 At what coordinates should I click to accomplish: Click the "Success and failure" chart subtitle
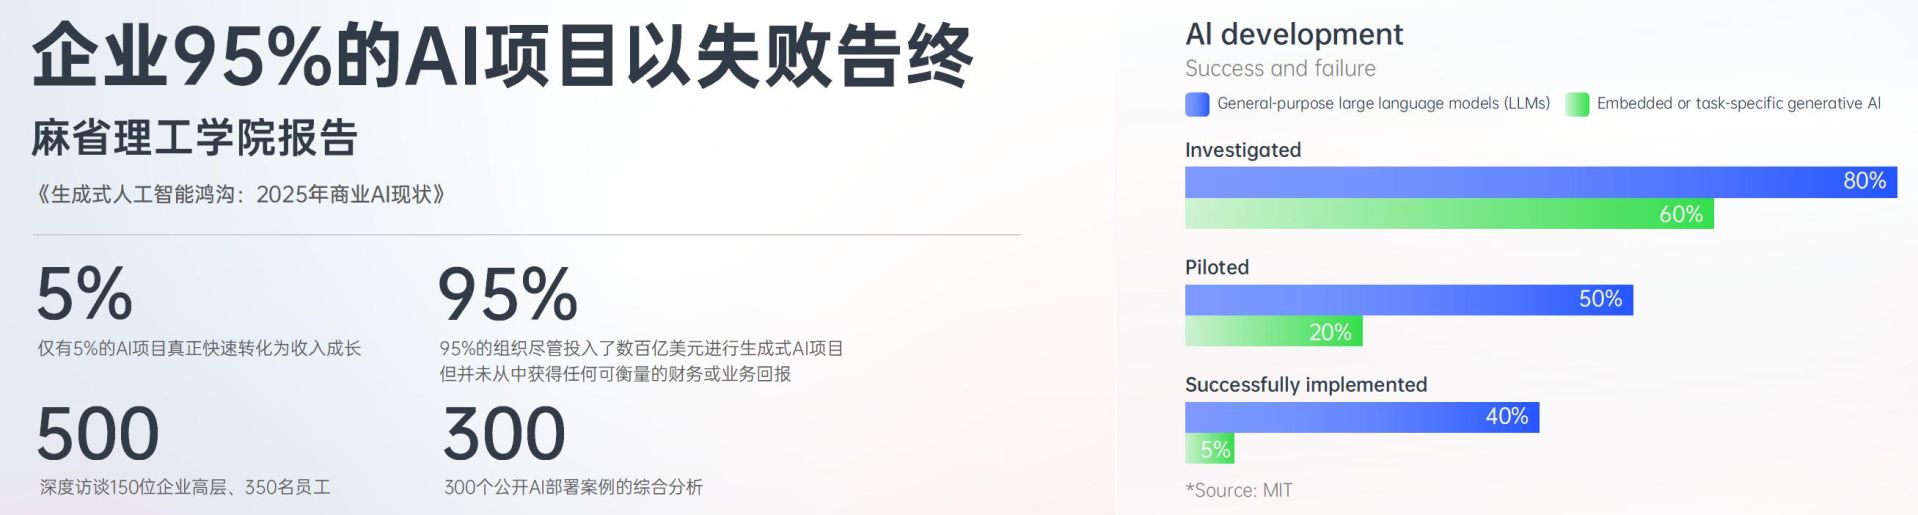tap(1280, 69)
